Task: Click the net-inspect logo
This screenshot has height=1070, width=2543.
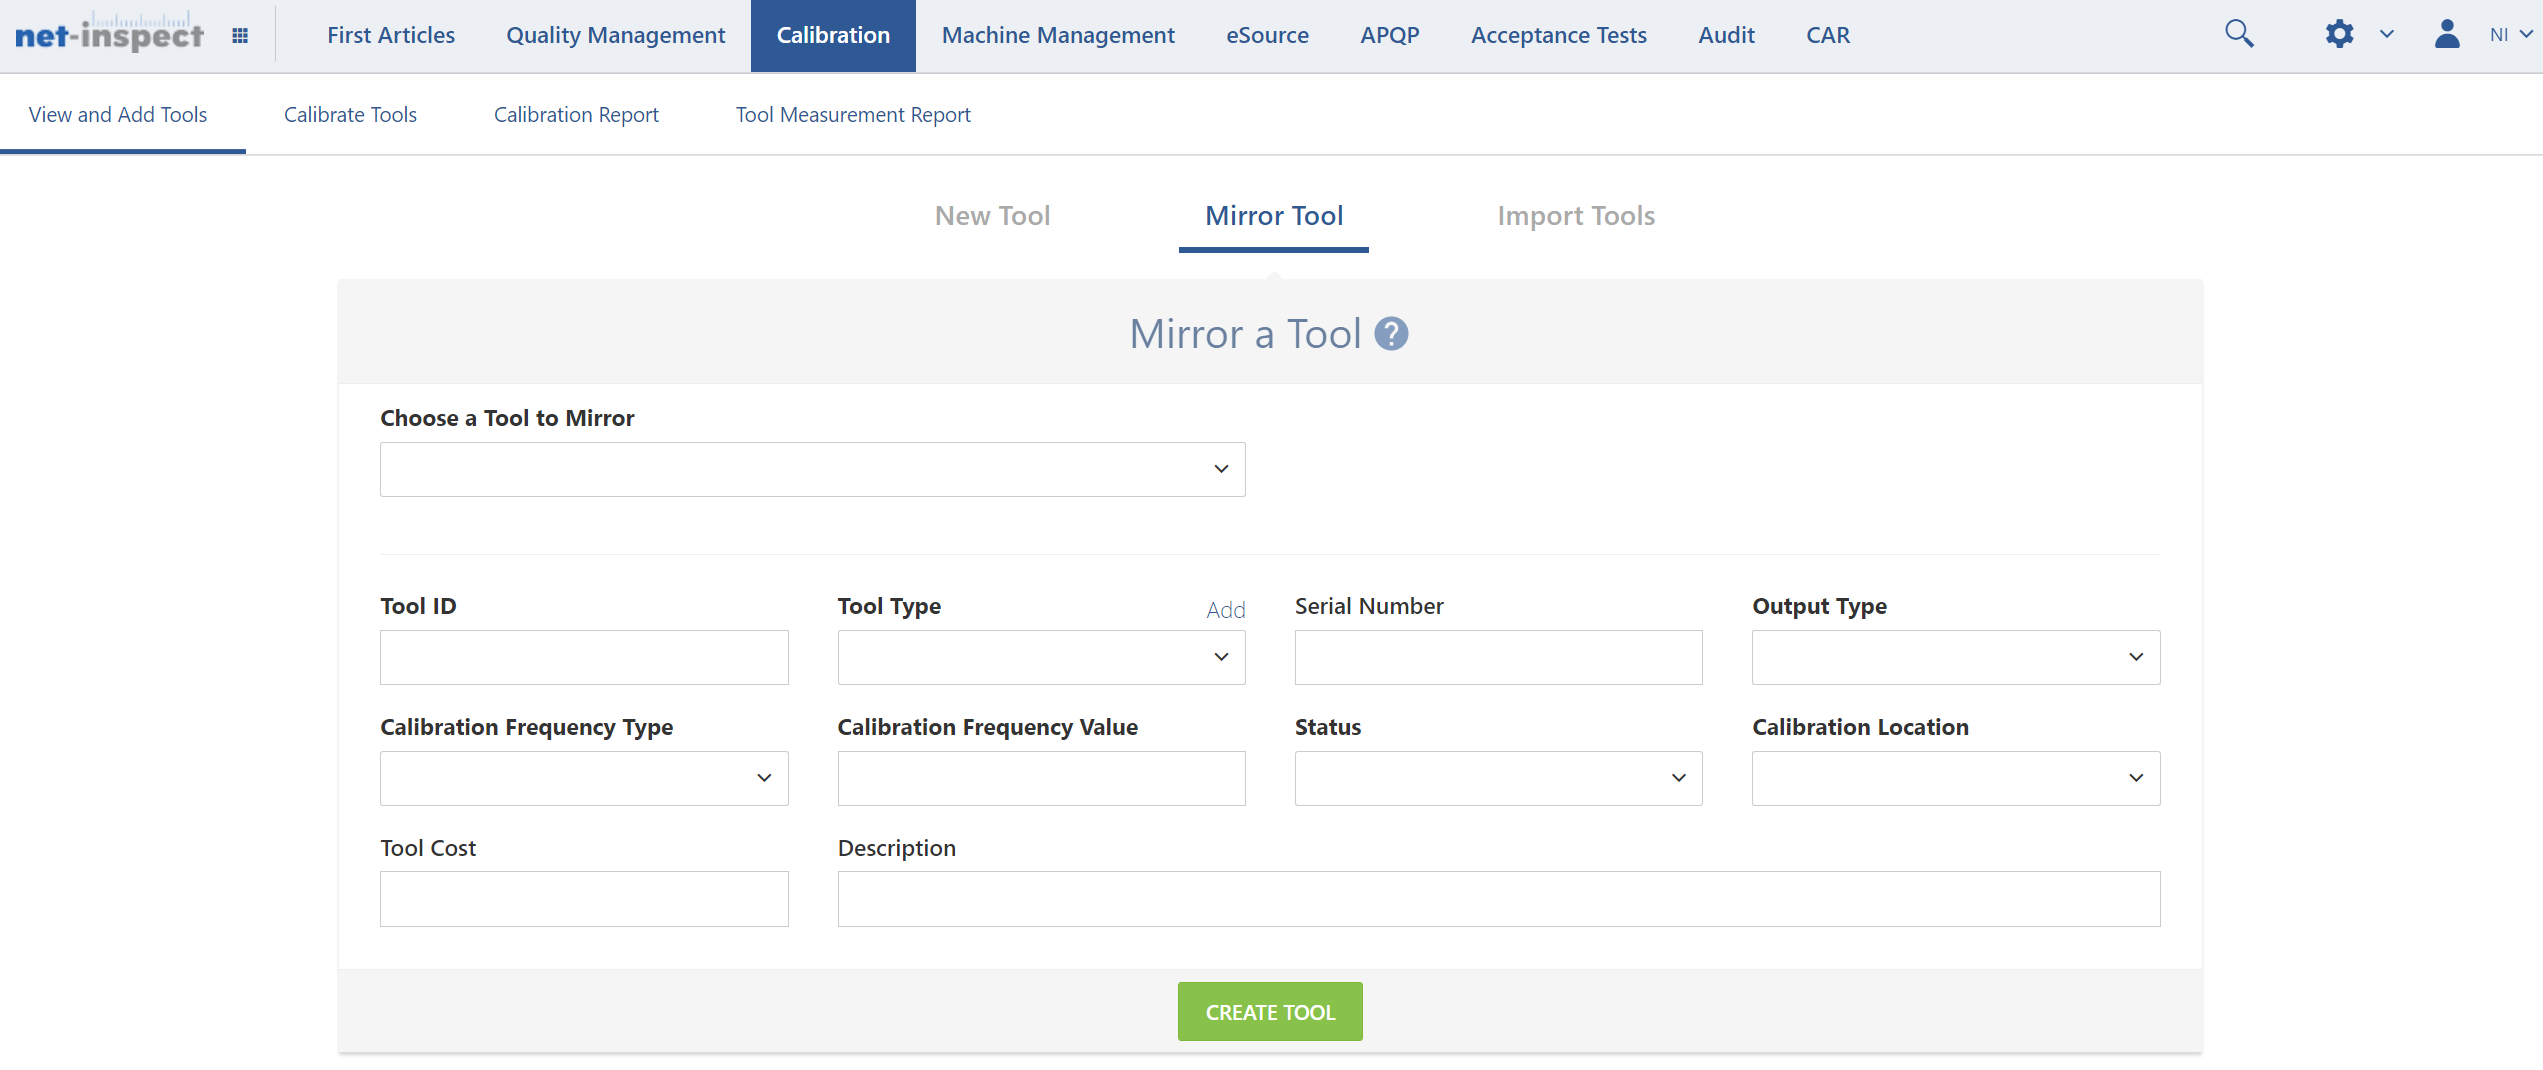Action: point(109,32)
